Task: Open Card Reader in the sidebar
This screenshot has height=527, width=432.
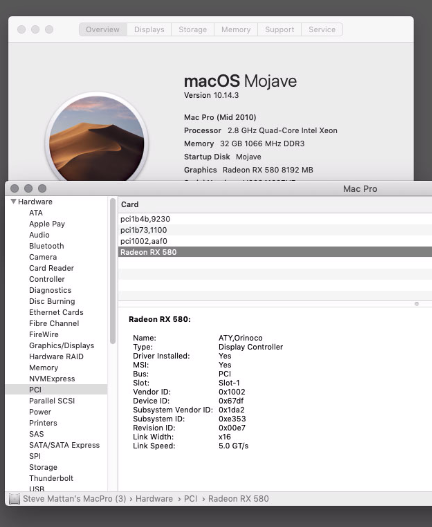Action: [51, 268]
